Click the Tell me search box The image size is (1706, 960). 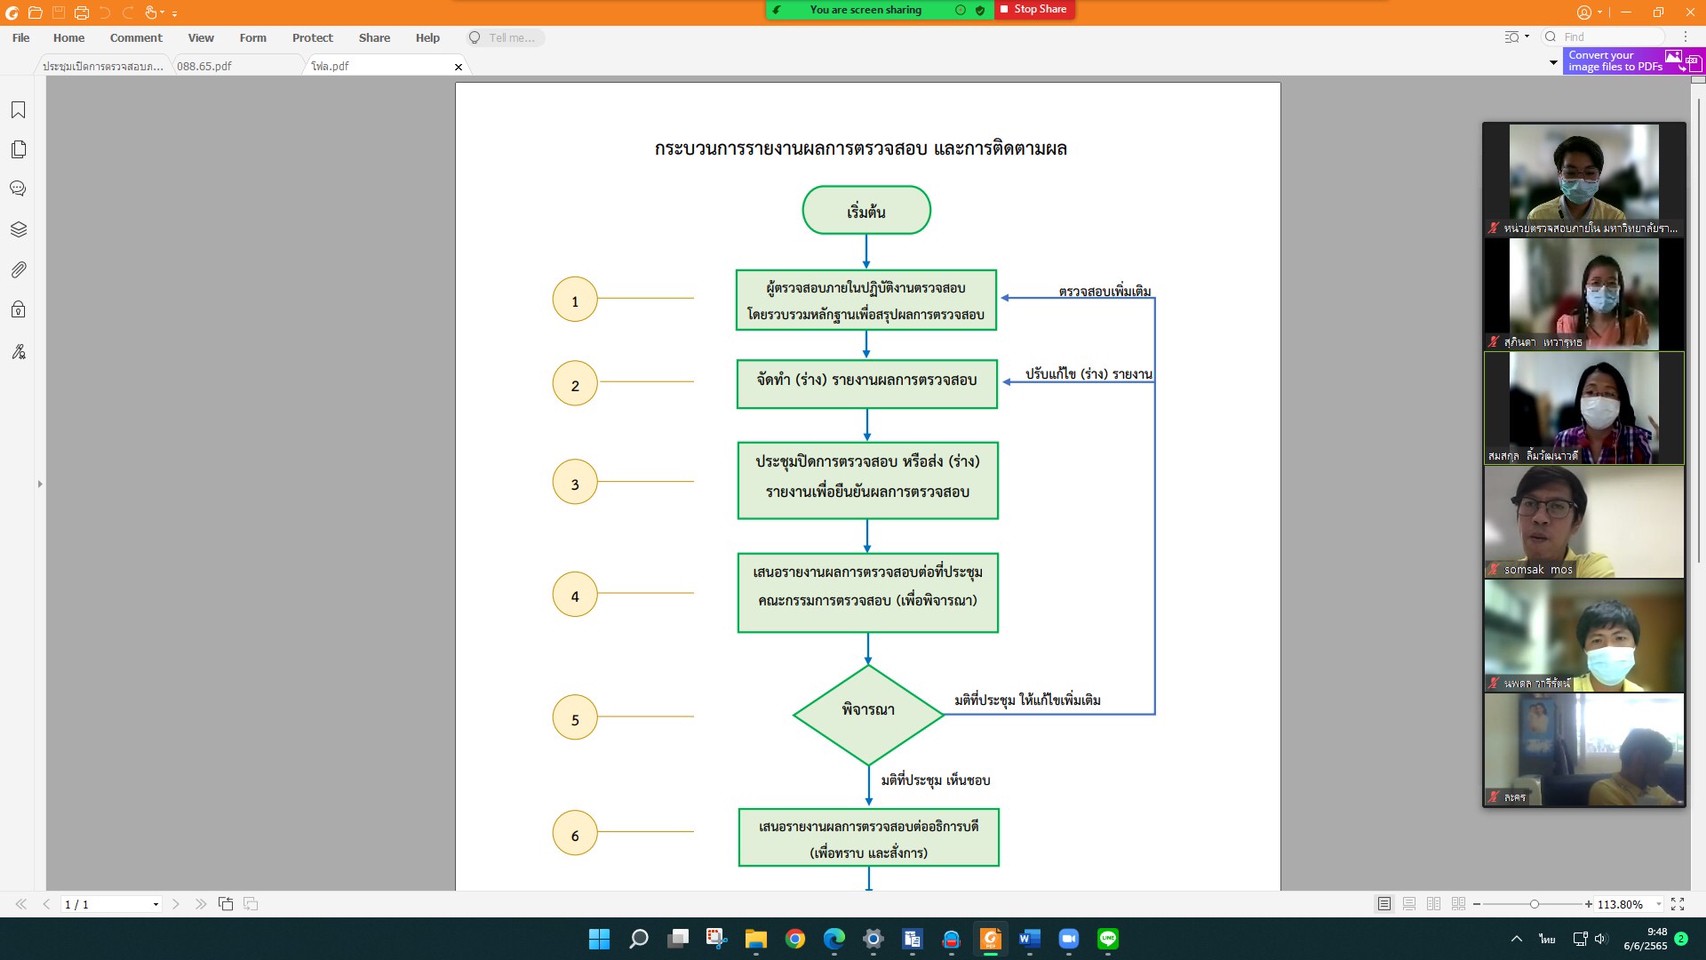point(505,38)
